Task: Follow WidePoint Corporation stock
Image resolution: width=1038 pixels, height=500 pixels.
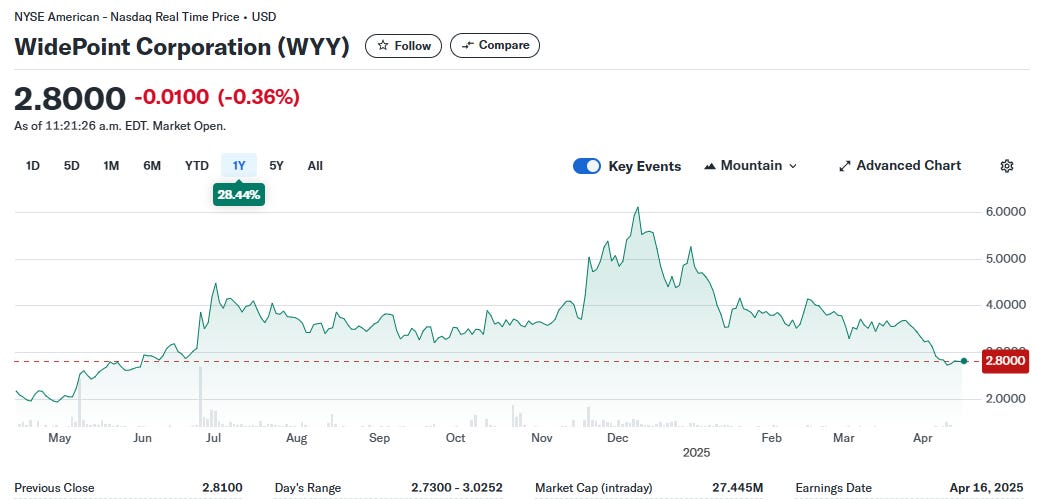Action: tap(403, 46)
